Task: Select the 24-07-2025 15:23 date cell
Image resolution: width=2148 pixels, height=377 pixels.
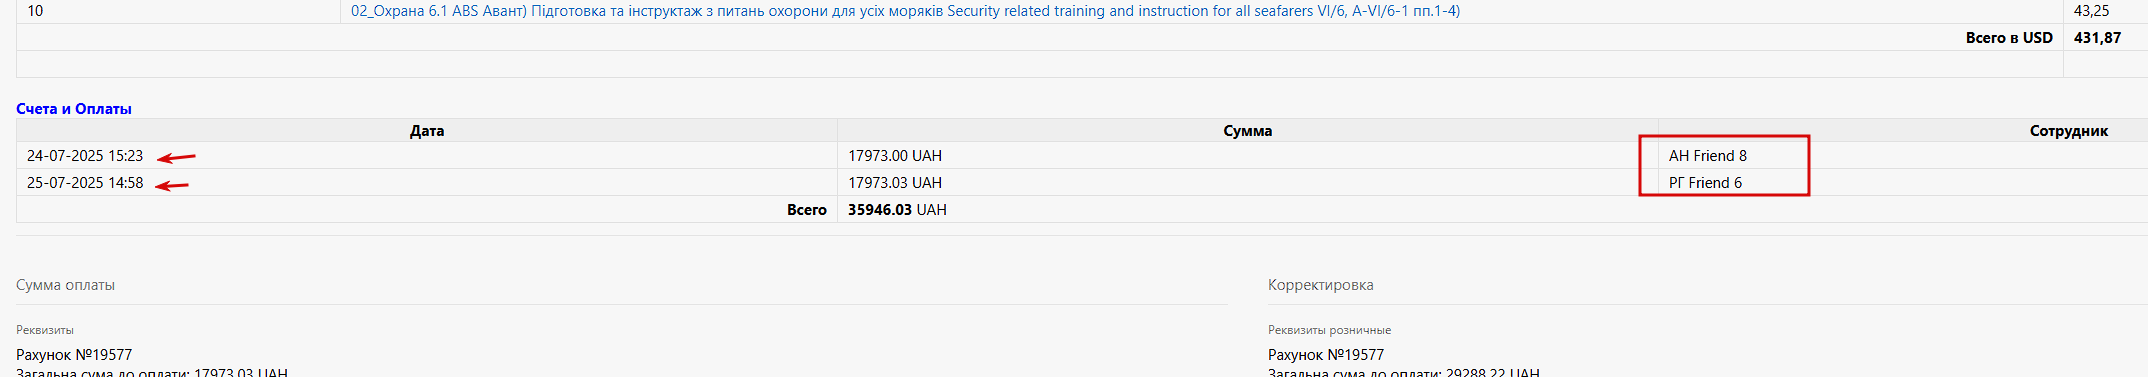Action: point(85,156)
